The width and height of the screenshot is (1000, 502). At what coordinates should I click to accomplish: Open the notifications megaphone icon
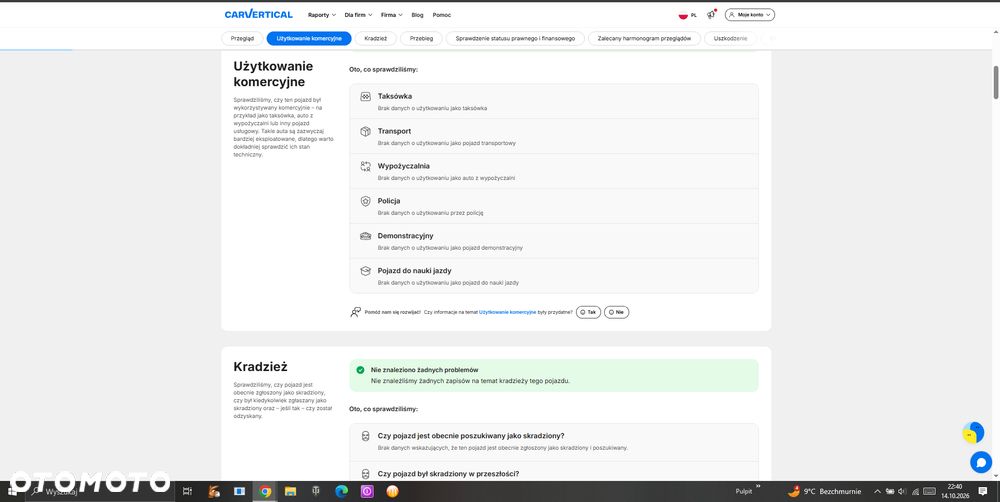pyautogui.click(x=711, y=14)
